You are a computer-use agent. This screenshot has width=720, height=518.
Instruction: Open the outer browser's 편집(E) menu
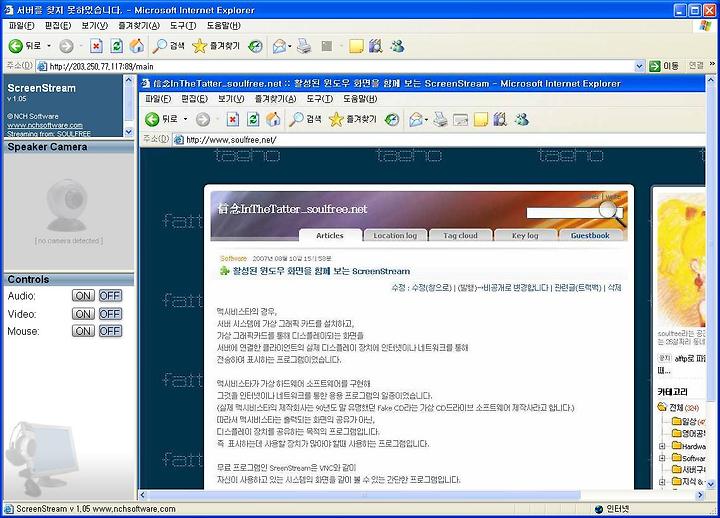58,26
